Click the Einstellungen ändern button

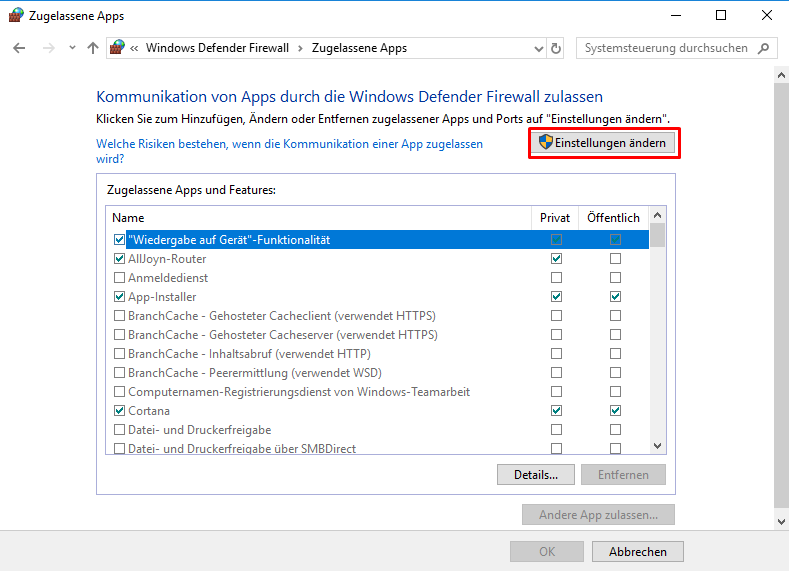[604, 143]
